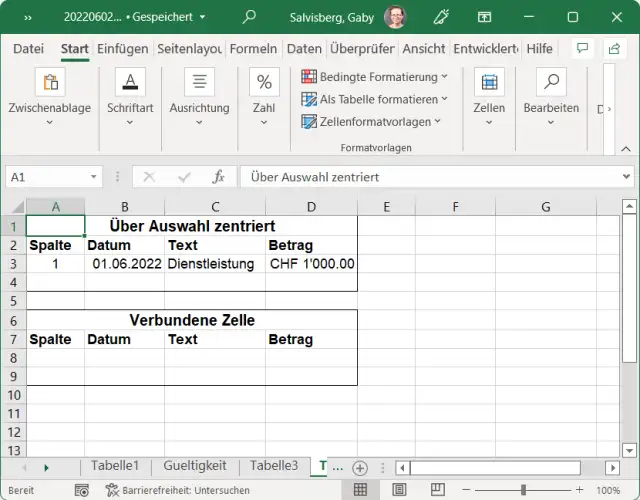Open the Zwischenablage clipboard group
The width and height of the screenshot is (640, 500).
click(49, 93)
